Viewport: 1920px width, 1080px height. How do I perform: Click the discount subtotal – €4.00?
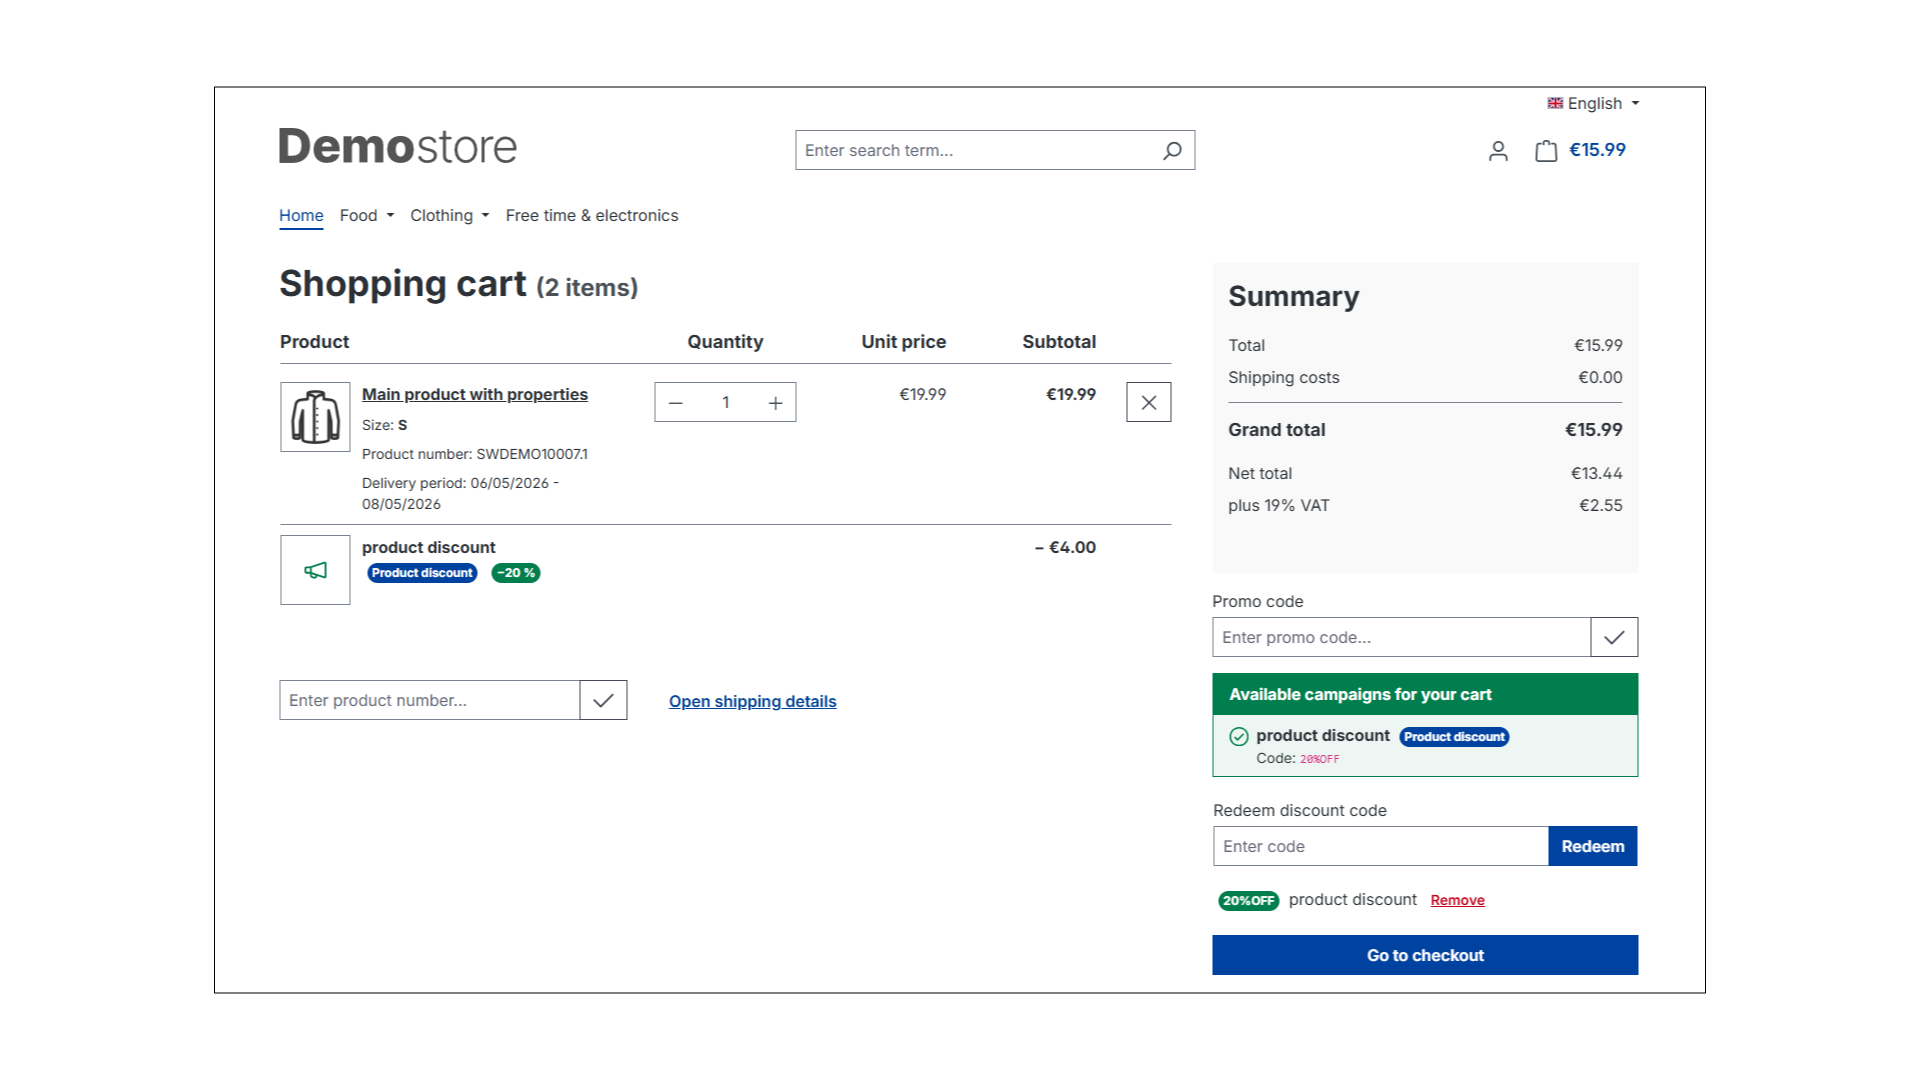point(1065,547)
